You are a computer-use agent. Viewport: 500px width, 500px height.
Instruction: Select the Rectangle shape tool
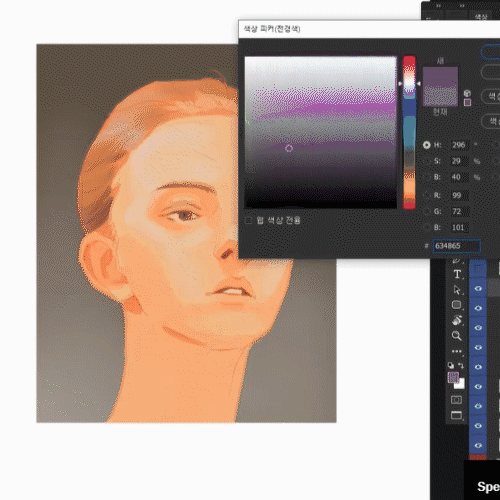(x=456, y=305)
